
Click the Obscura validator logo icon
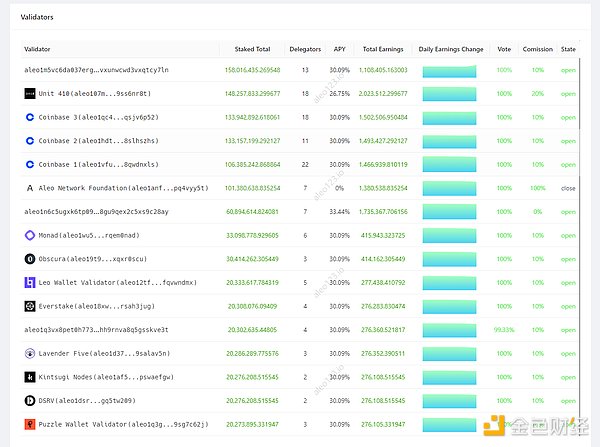(30, 258)
